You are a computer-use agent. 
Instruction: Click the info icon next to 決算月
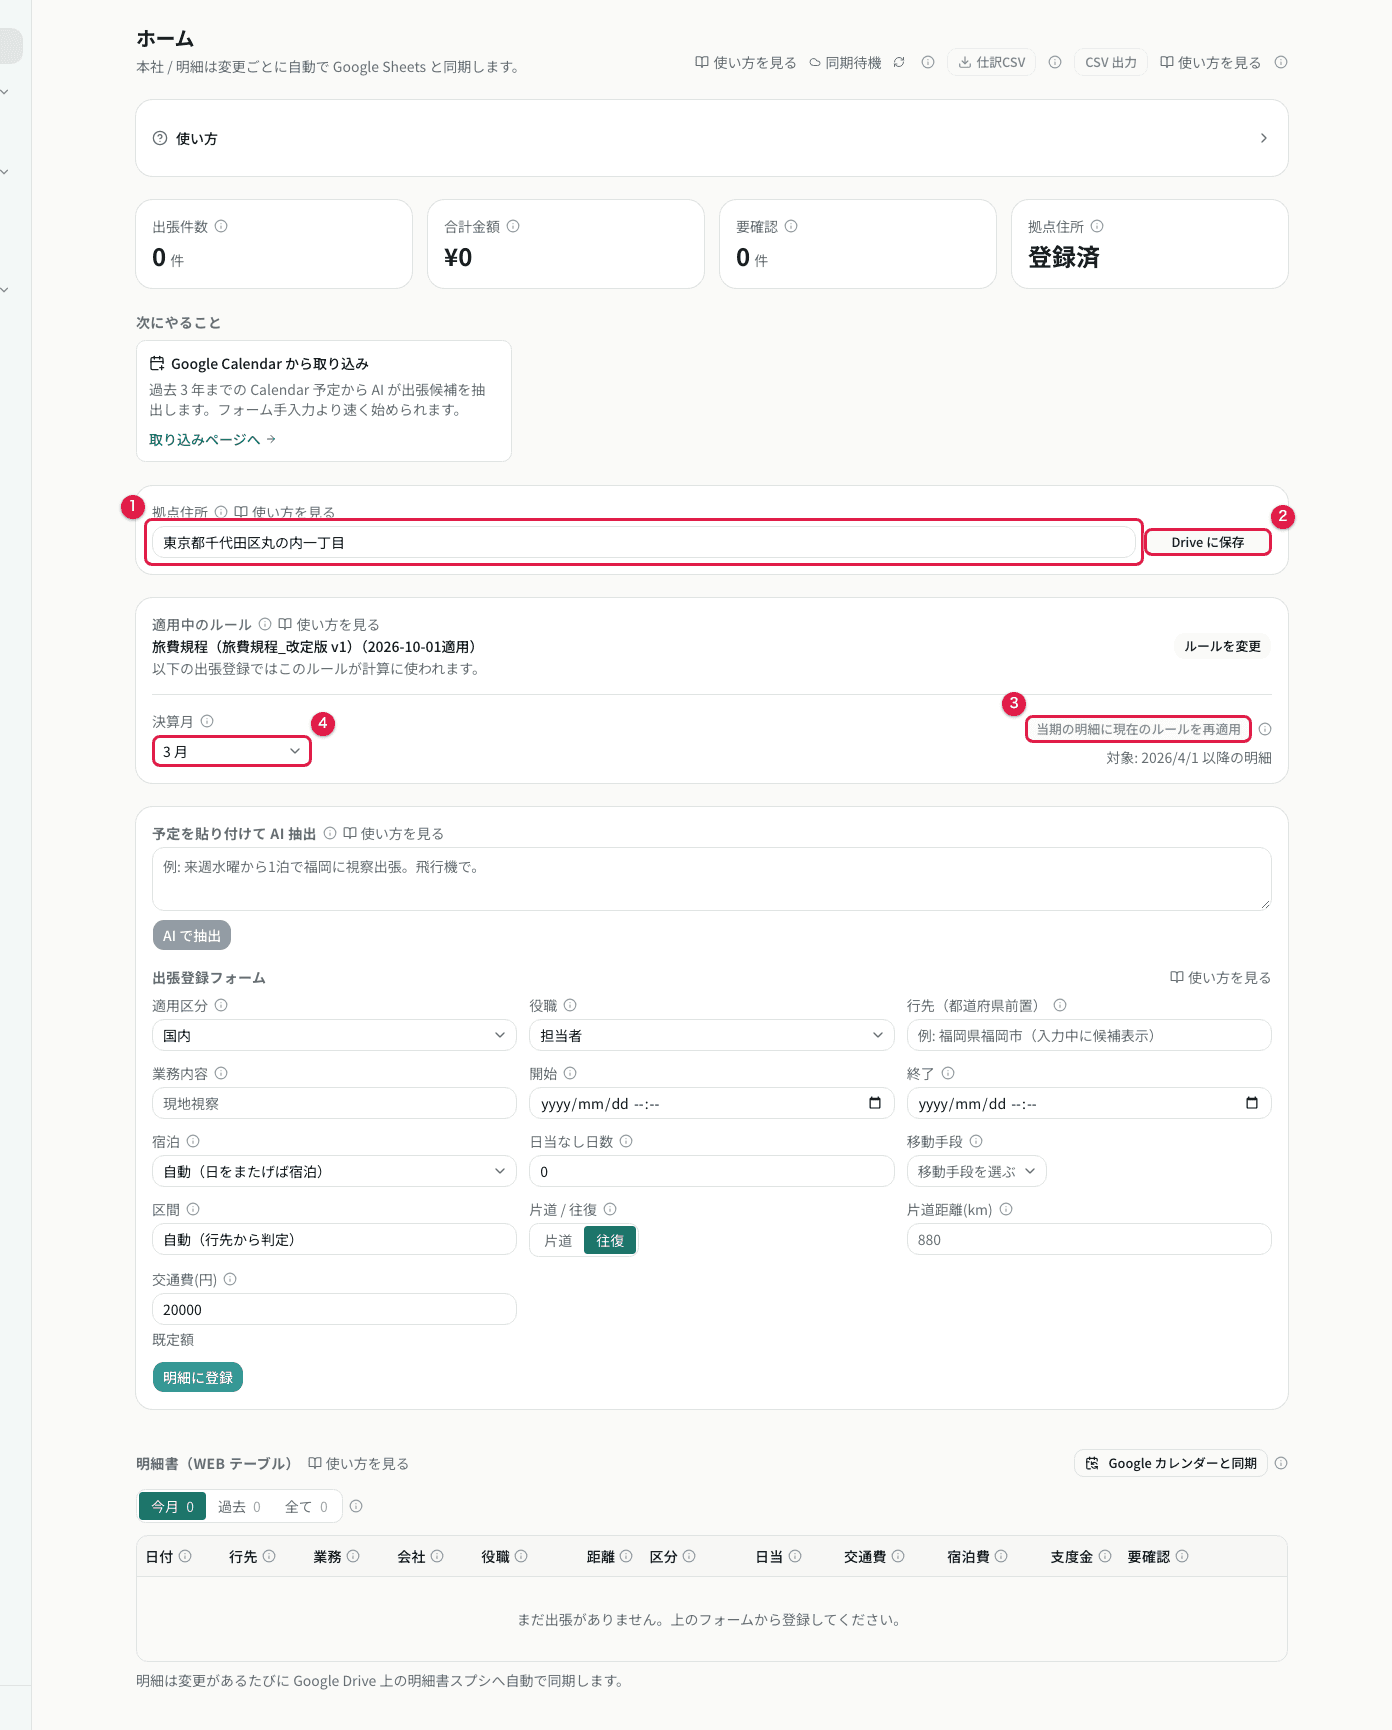point(207,721)
